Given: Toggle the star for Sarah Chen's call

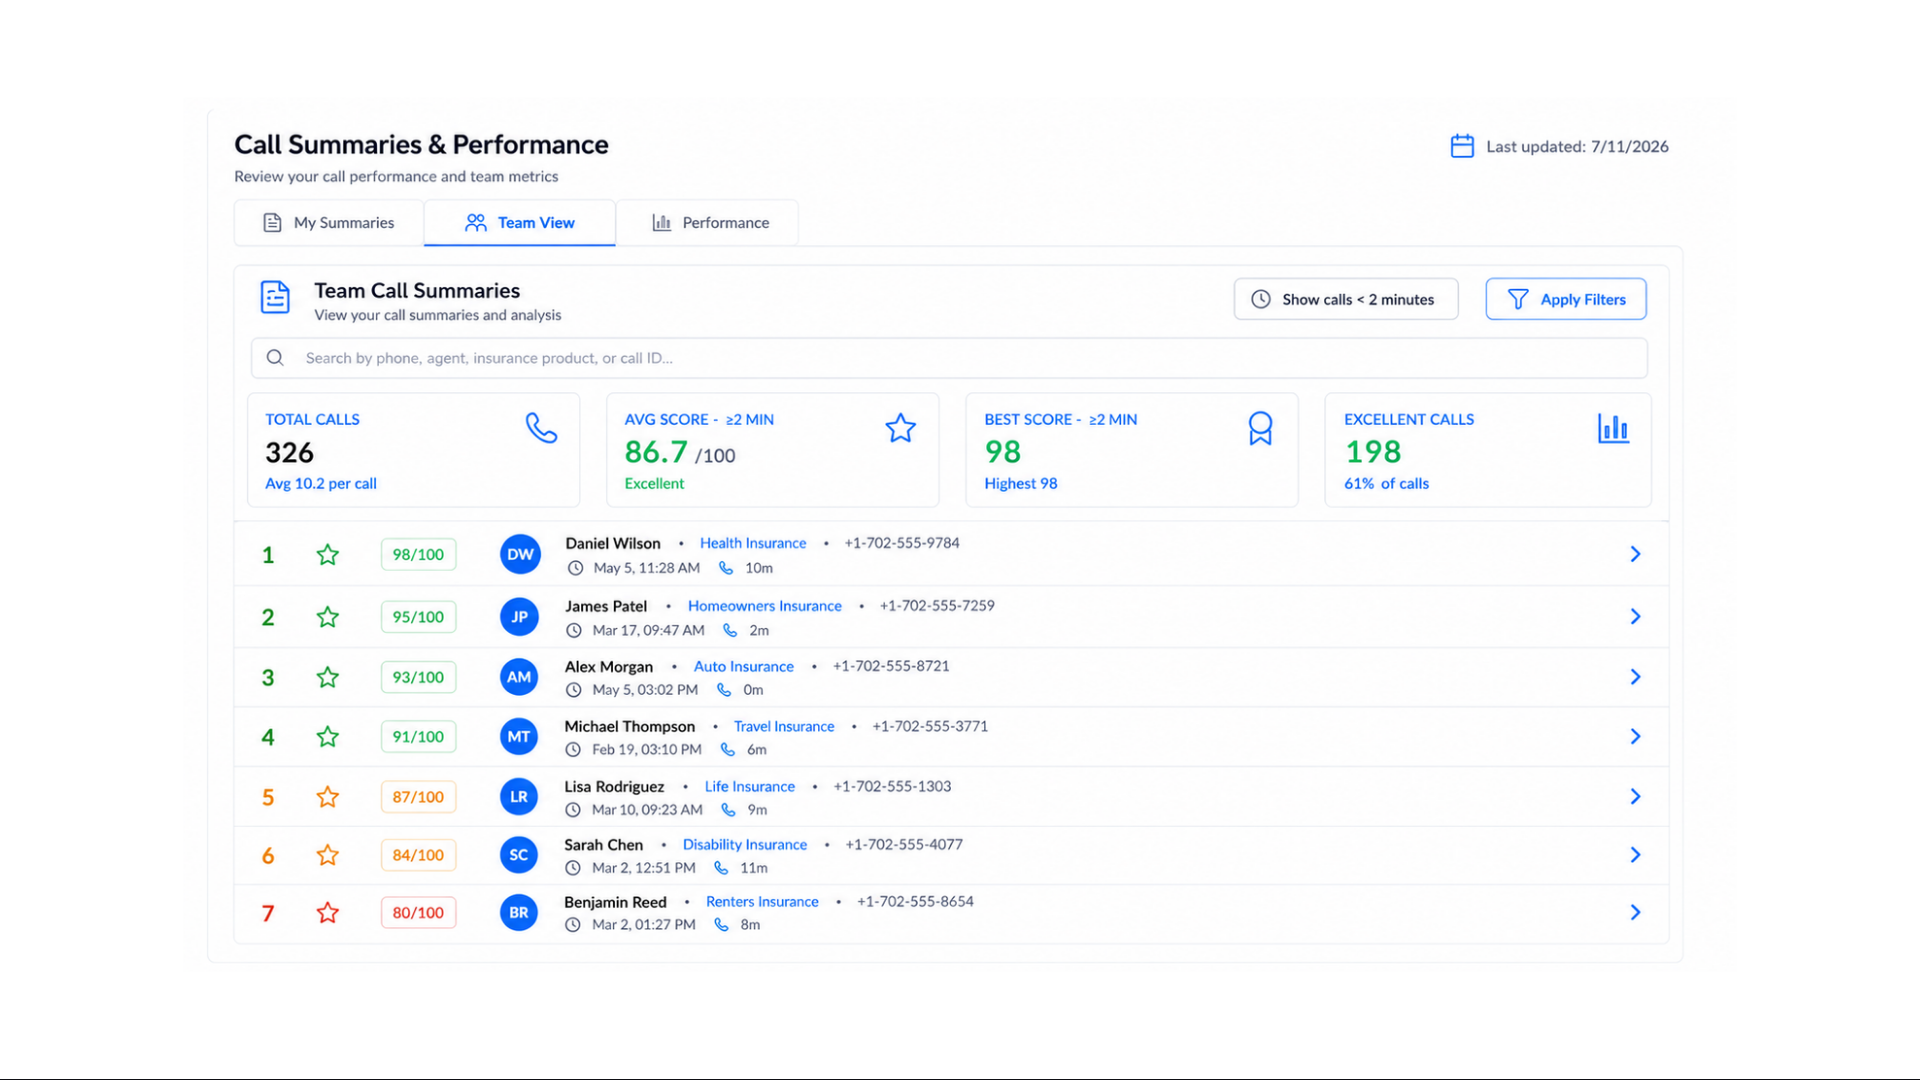Looking at the screenshot, I should (x=328, y=855).
